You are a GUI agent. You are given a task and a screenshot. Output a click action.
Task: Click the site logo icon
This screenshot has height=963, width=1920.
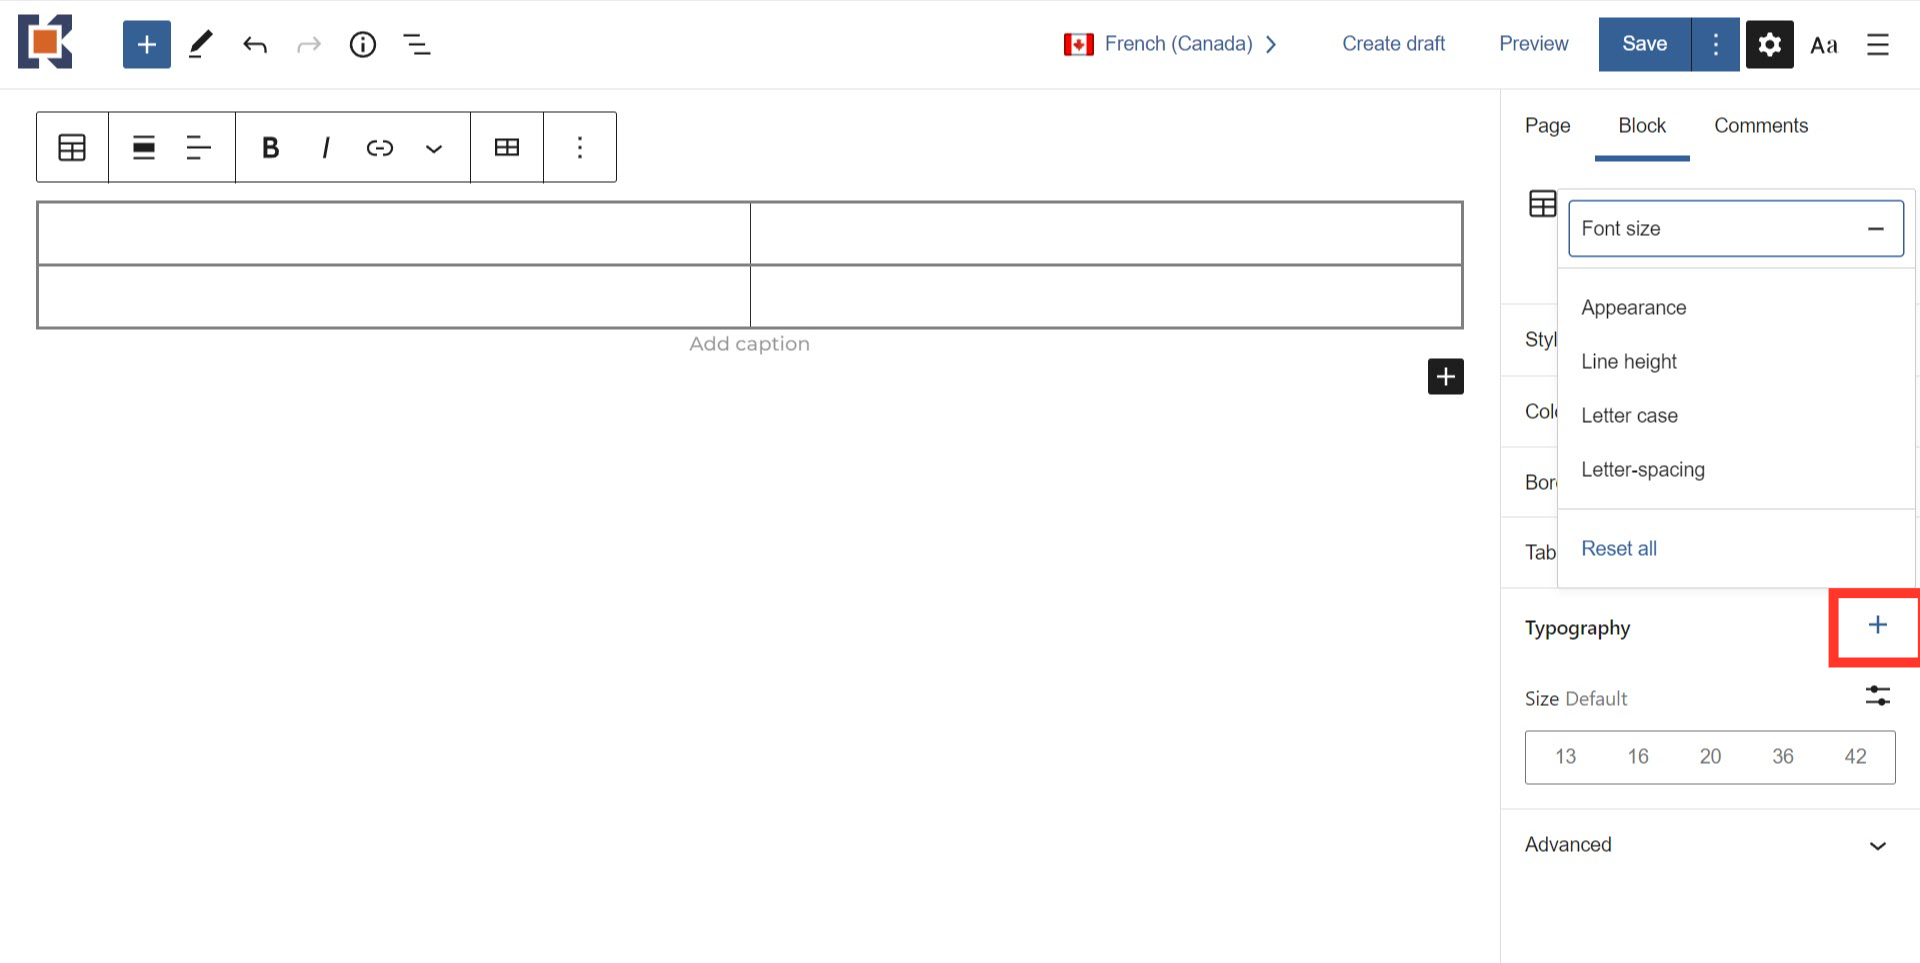click(x=45, y=42)
